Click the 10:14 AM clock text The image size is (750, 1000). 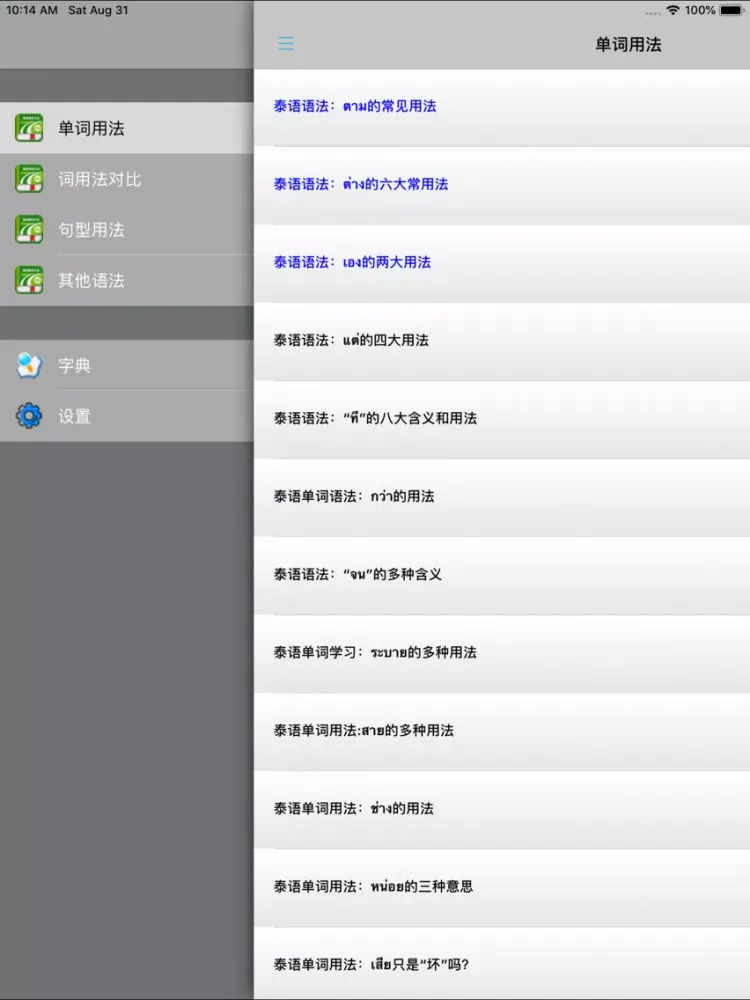point(32,10)
